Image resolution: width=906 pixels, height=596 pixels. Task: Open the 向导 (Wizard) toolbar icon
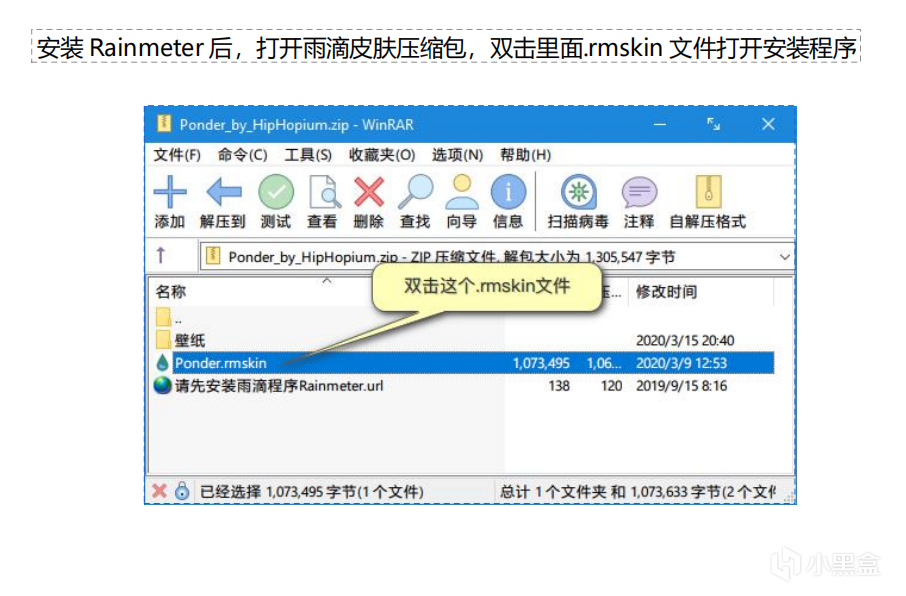click(462, 192)
